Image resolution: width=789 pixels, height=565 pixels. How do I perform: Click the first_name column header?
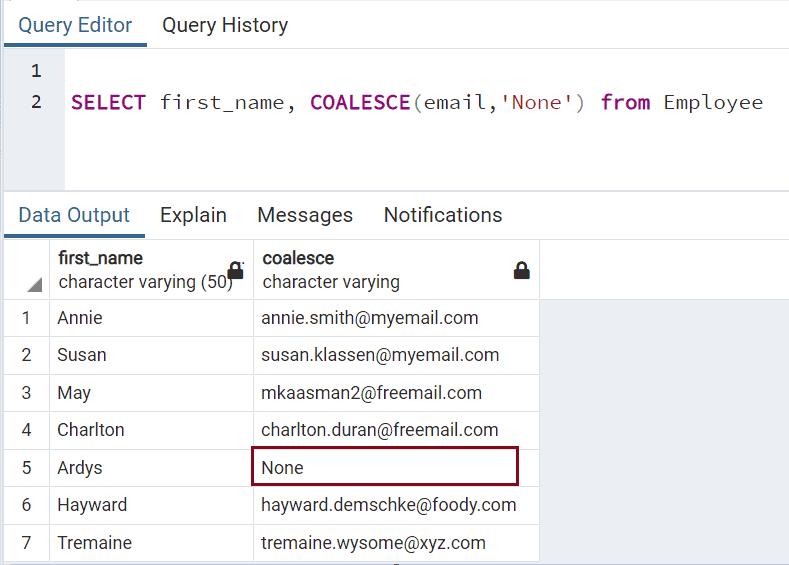pyautogui.click(x=140, y=269)
